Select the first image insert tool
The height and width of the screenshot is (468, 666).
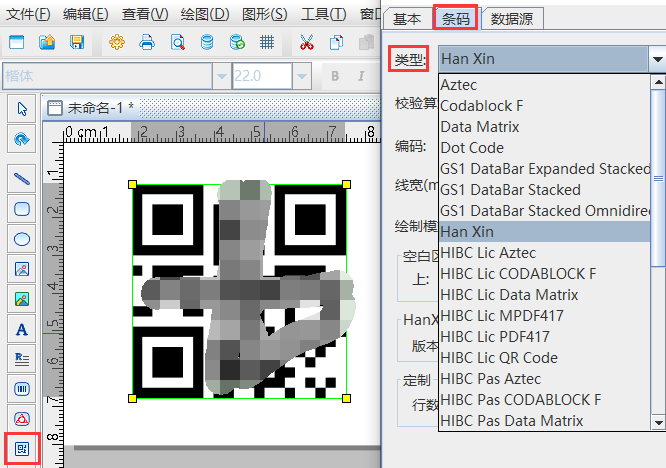click(22, 269)
